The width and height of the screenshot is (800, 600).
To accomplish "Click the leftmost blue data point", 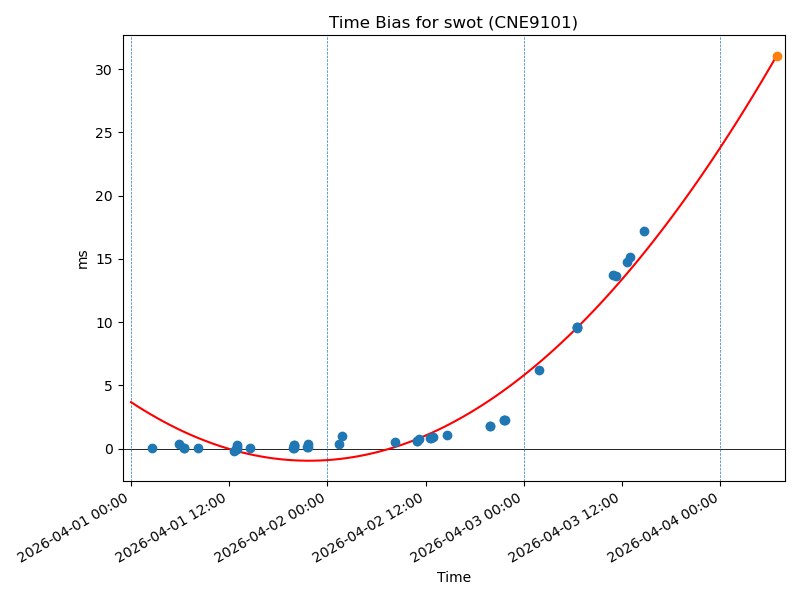I will click(x=152, y=448).
